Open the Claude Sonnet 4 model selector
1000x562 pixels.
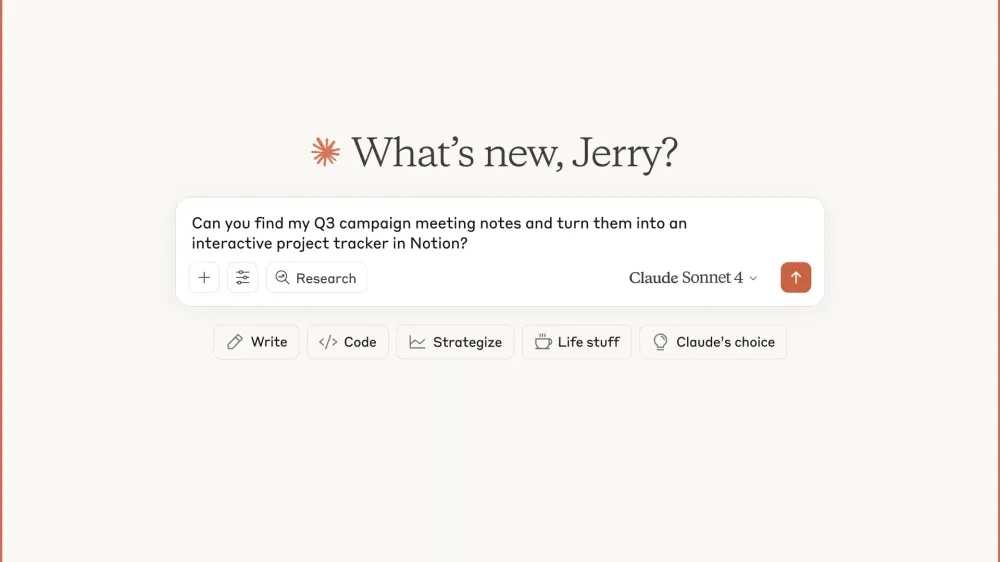(686, 278)
